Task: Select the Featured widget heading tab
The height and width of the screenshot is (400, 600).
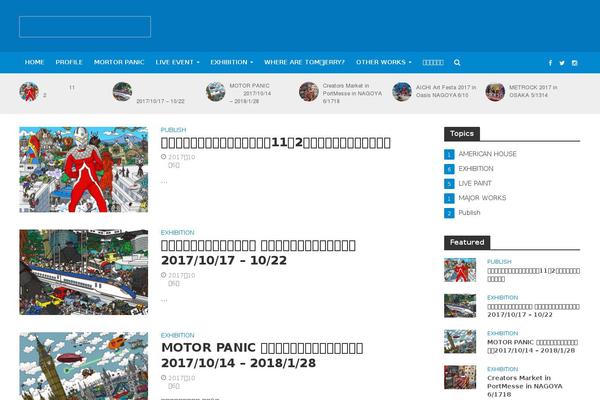Action: 467,243
